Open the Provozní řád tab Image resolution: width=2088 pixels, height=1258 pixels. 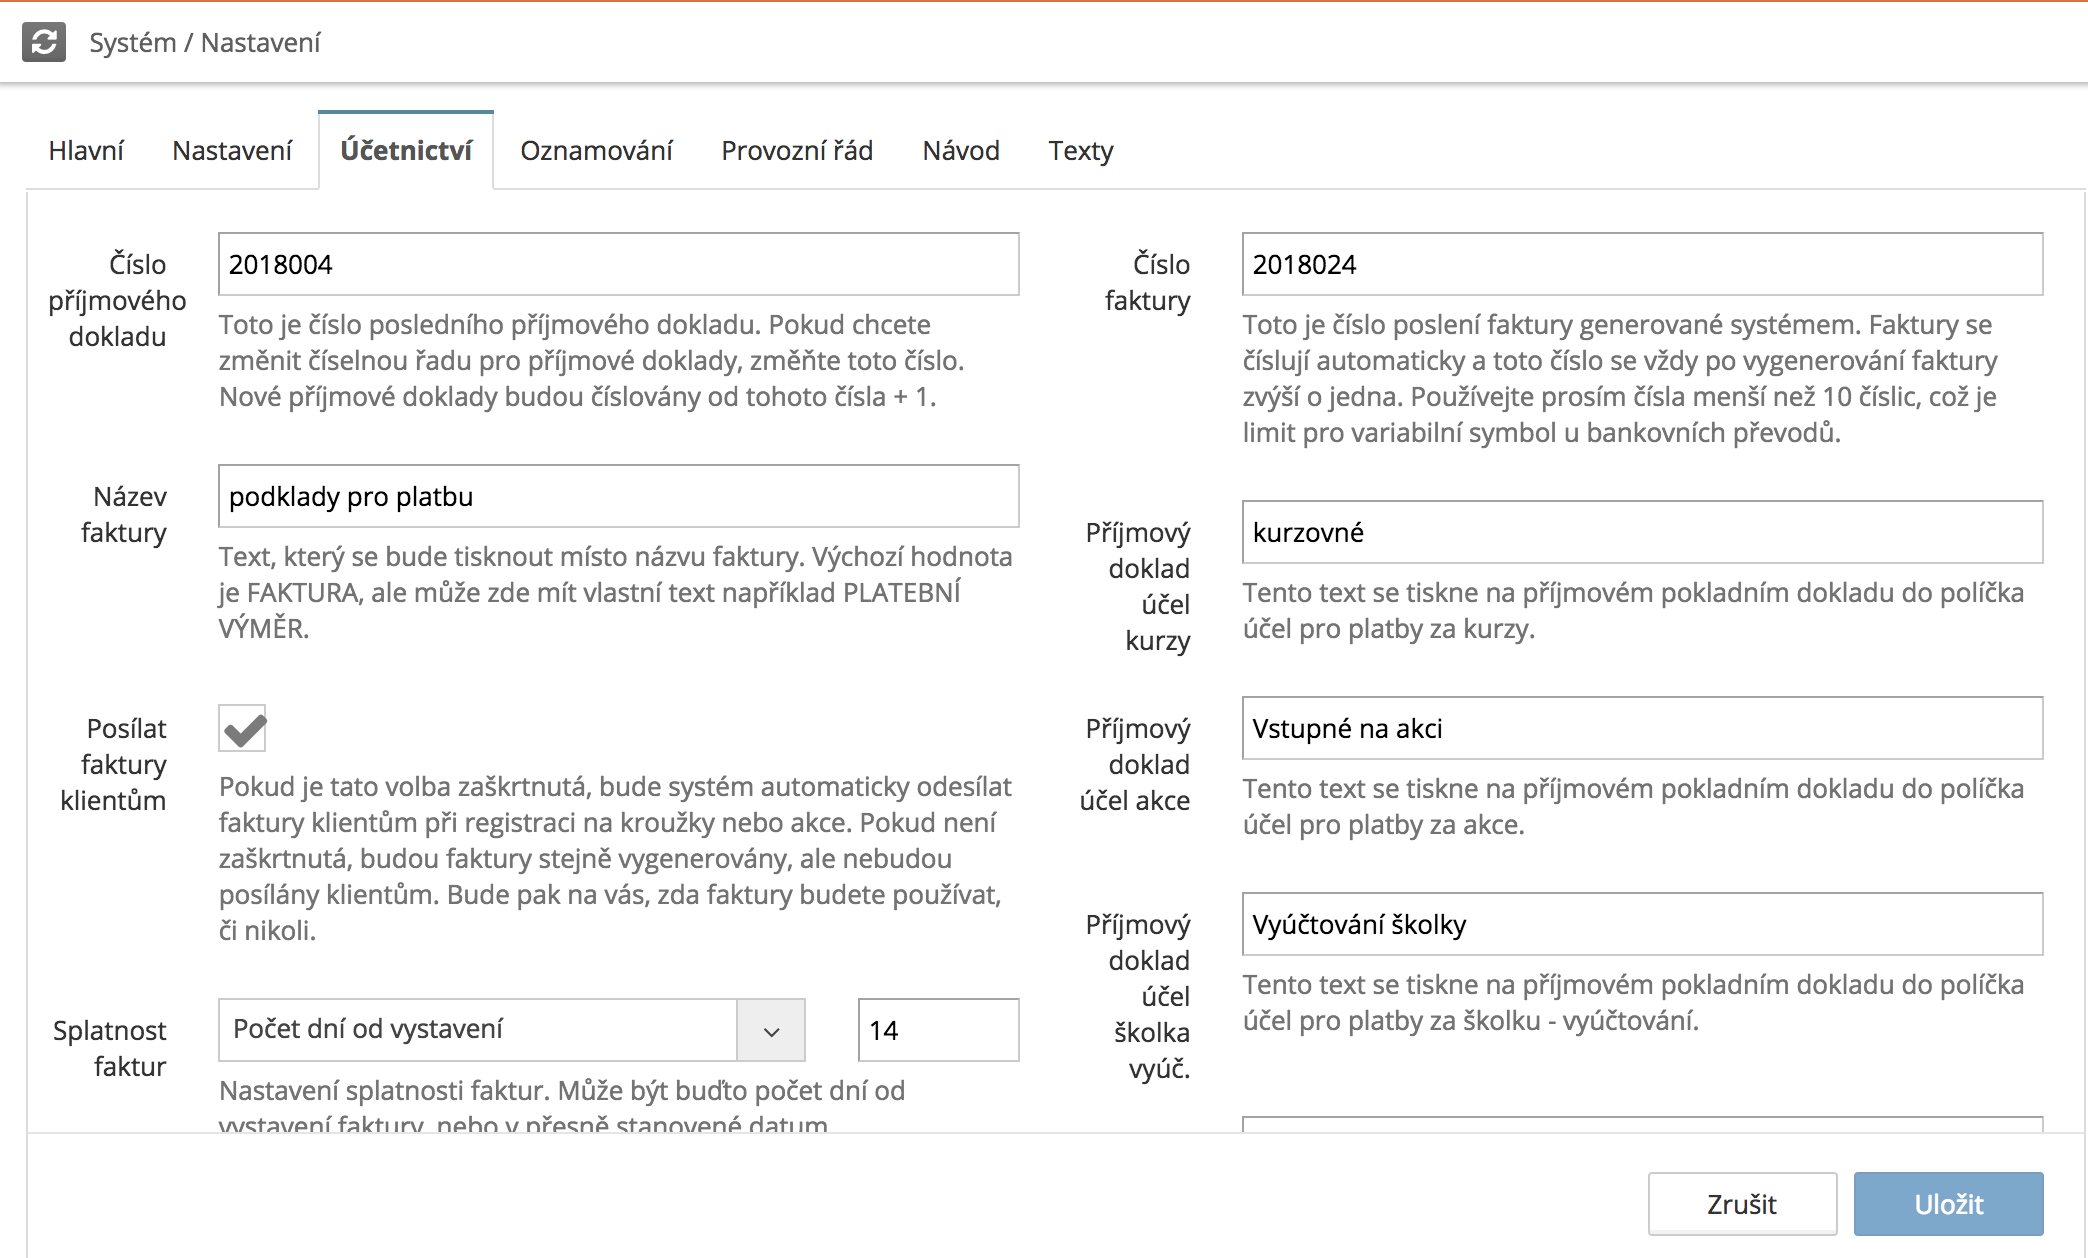tap(797, 151)
